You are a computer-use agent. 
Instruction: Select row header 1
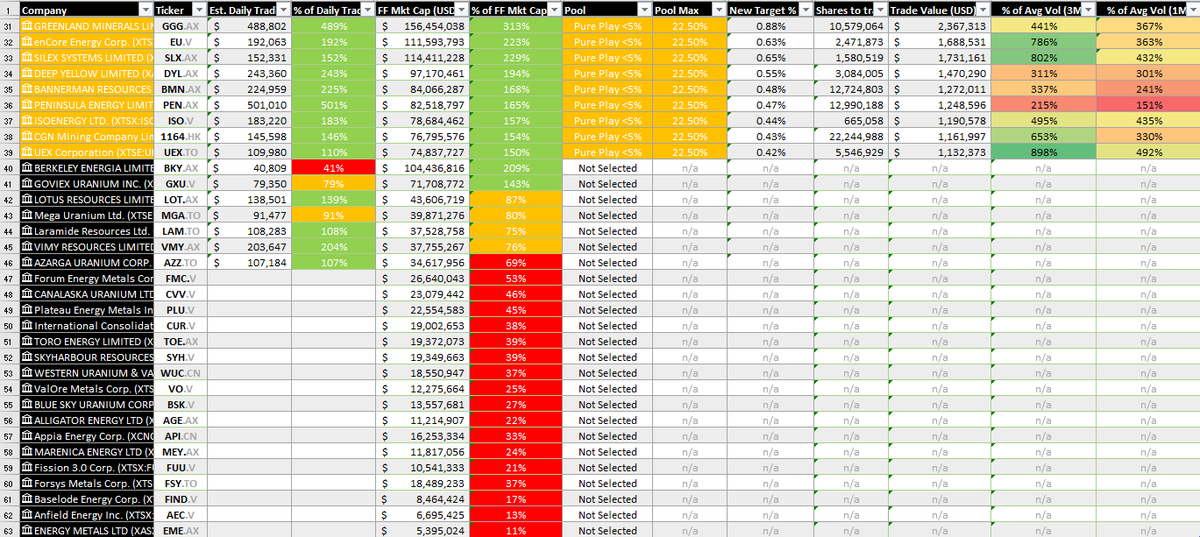pyautogui.click(x=9, y=10)
